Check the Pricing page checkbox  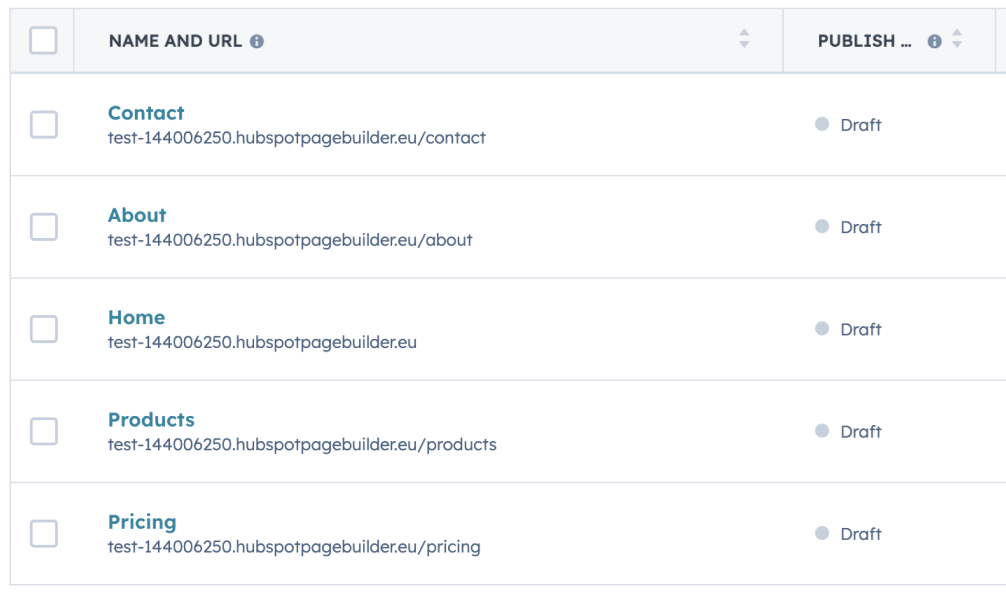(44, 534)
